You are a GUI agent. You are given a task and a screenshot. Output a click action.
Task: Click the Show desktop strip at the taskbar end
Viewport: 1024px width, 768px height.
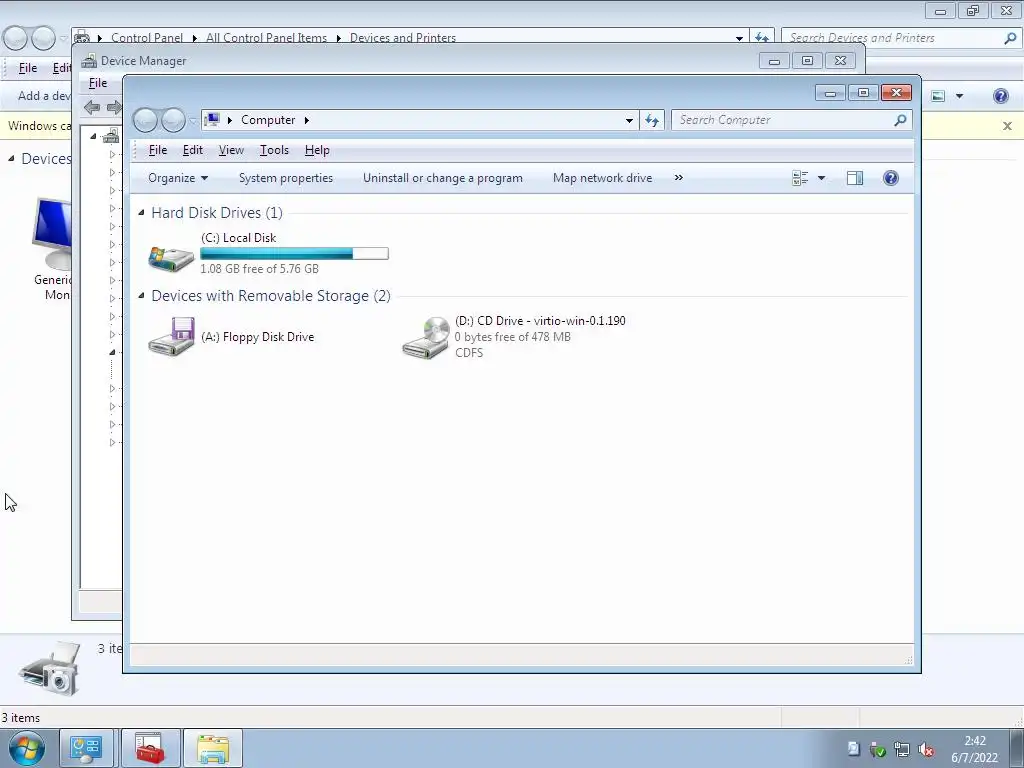tap(1016, 748)
